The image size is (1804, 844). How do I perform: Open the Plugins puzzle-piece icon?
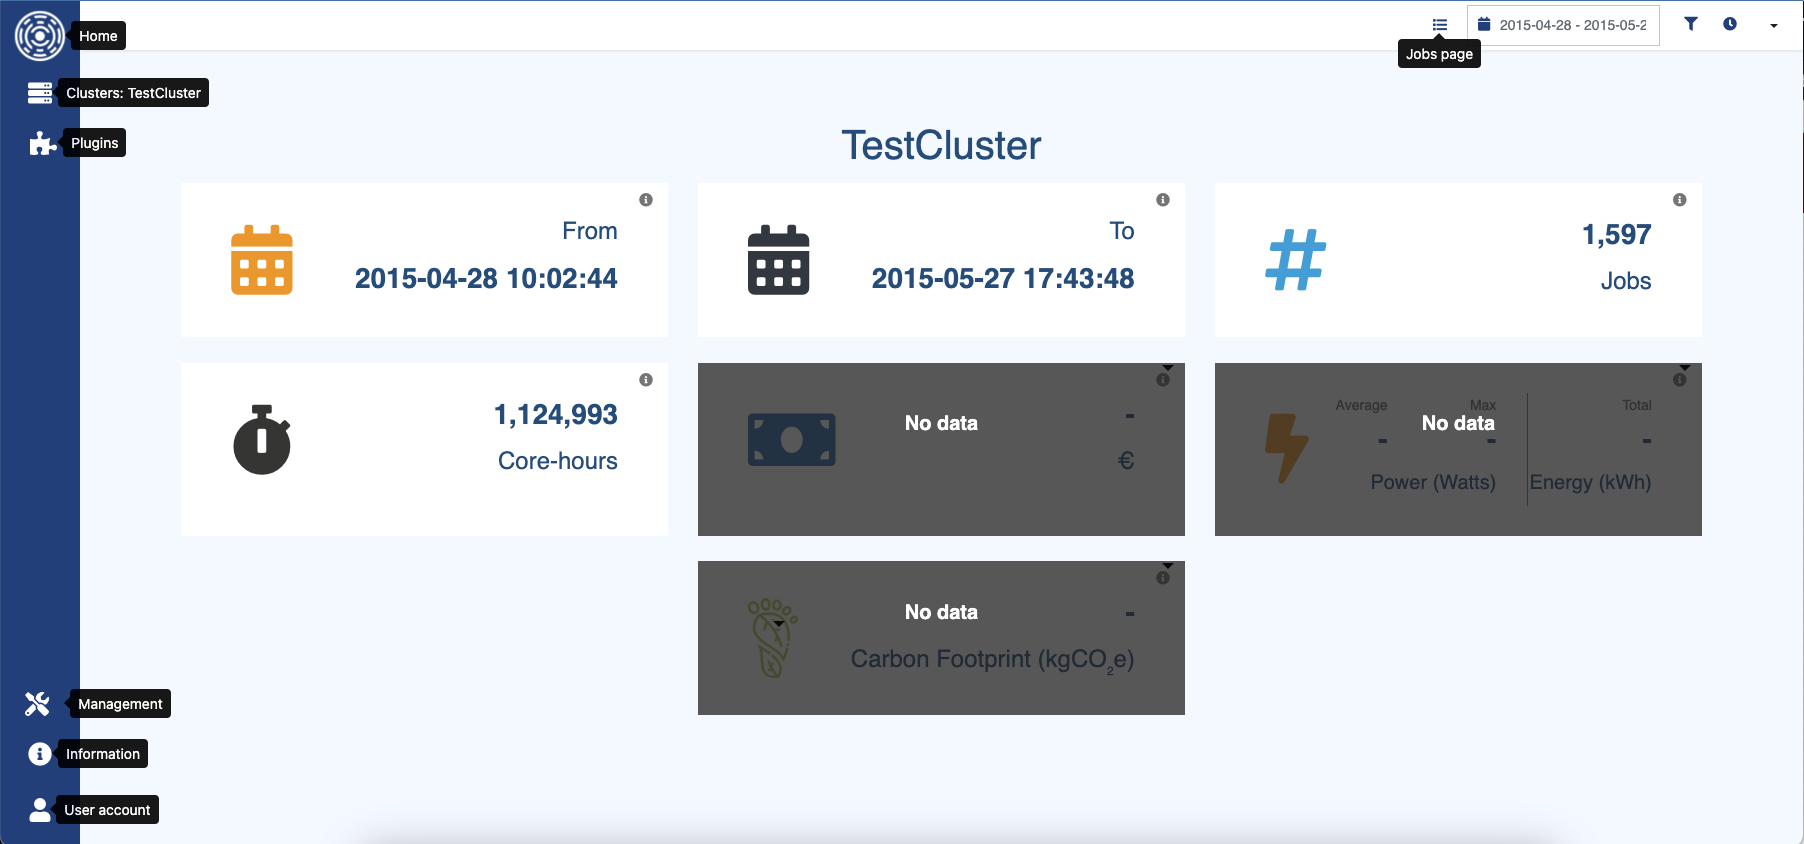(41, 144)
